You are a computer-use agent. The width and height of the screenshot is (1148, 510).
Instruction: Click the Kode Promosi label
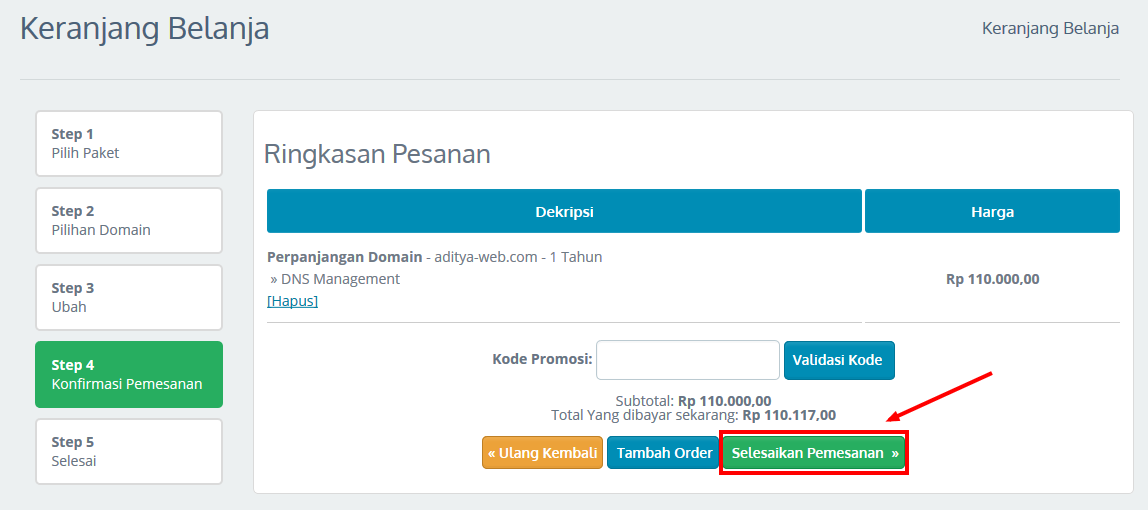542,360
